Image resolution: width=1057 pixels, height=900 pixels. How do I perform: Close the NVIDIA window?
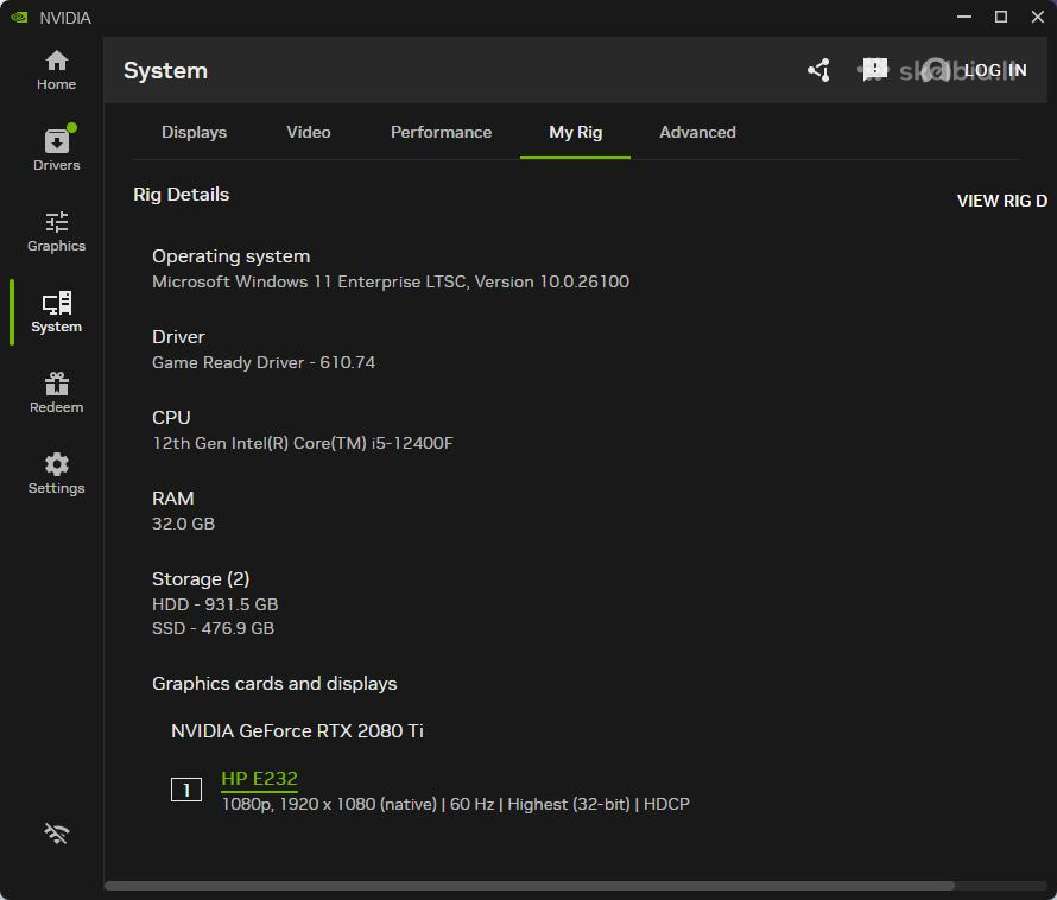[1037, 17]
